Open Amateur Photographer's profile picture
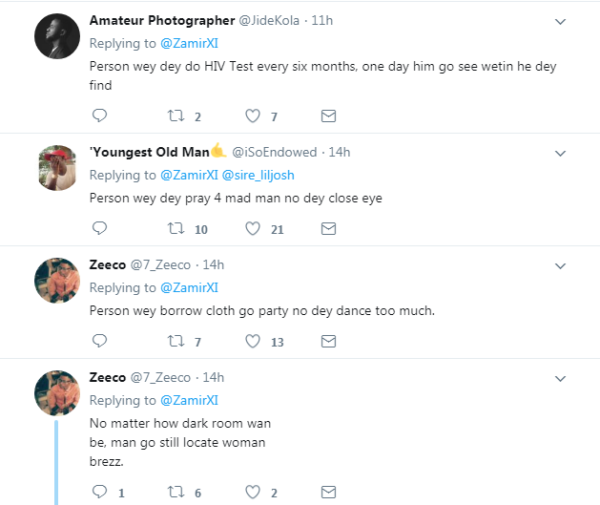The height and width of the screenshot is (505, 600). pos(57,39)
